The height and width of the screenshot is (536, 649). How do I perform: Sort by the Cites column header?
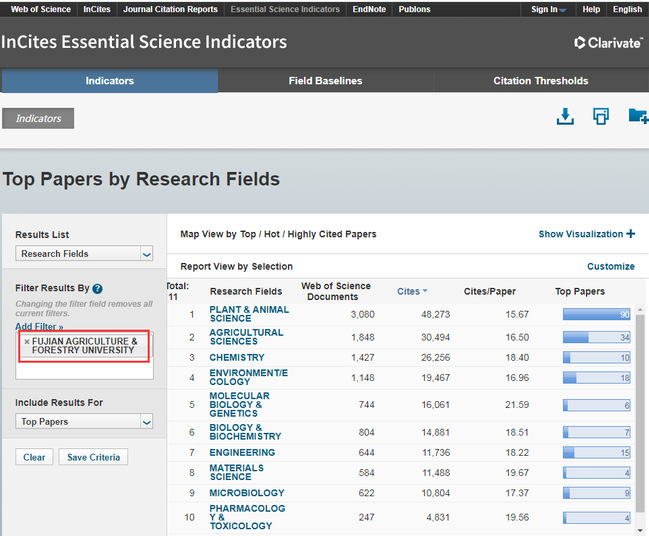point(409,291)
